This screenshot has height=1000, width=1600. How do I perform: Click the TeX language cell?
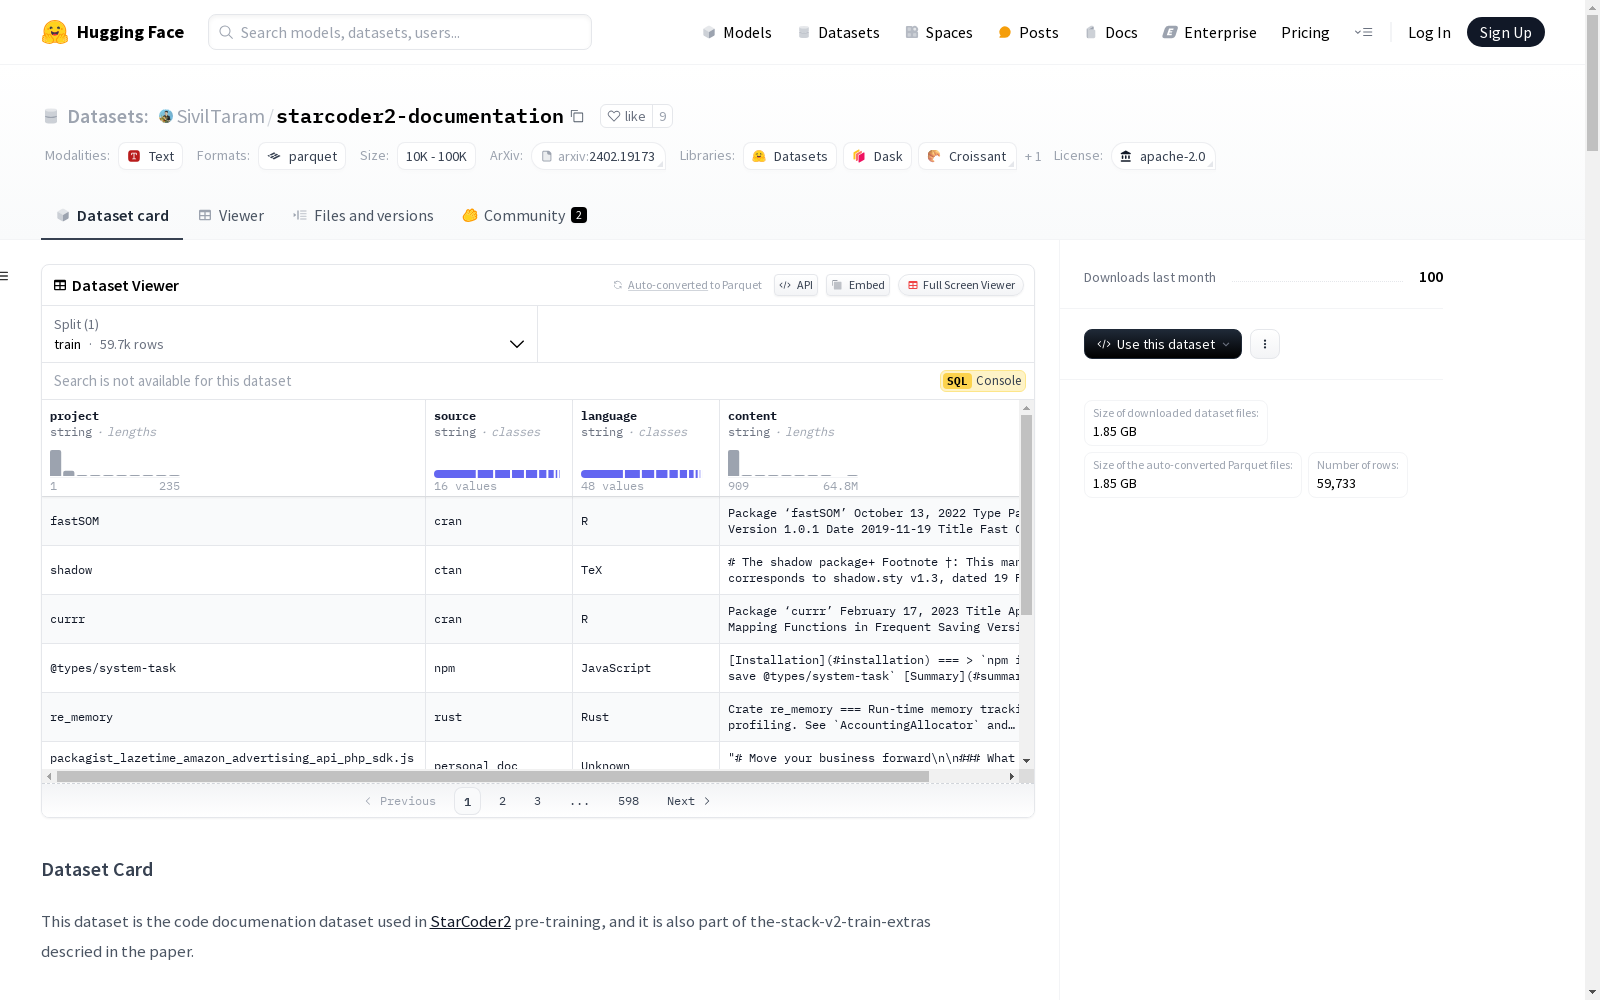(x=646, y=570)
